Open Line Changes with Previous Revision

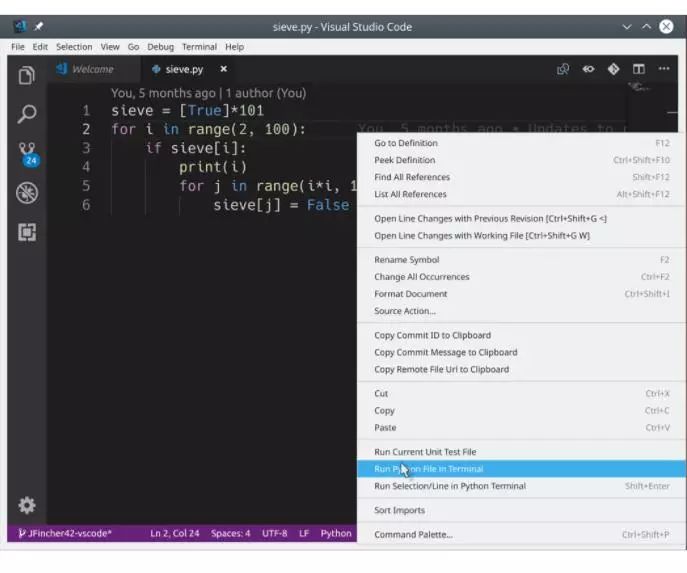(x=521, y=219)
